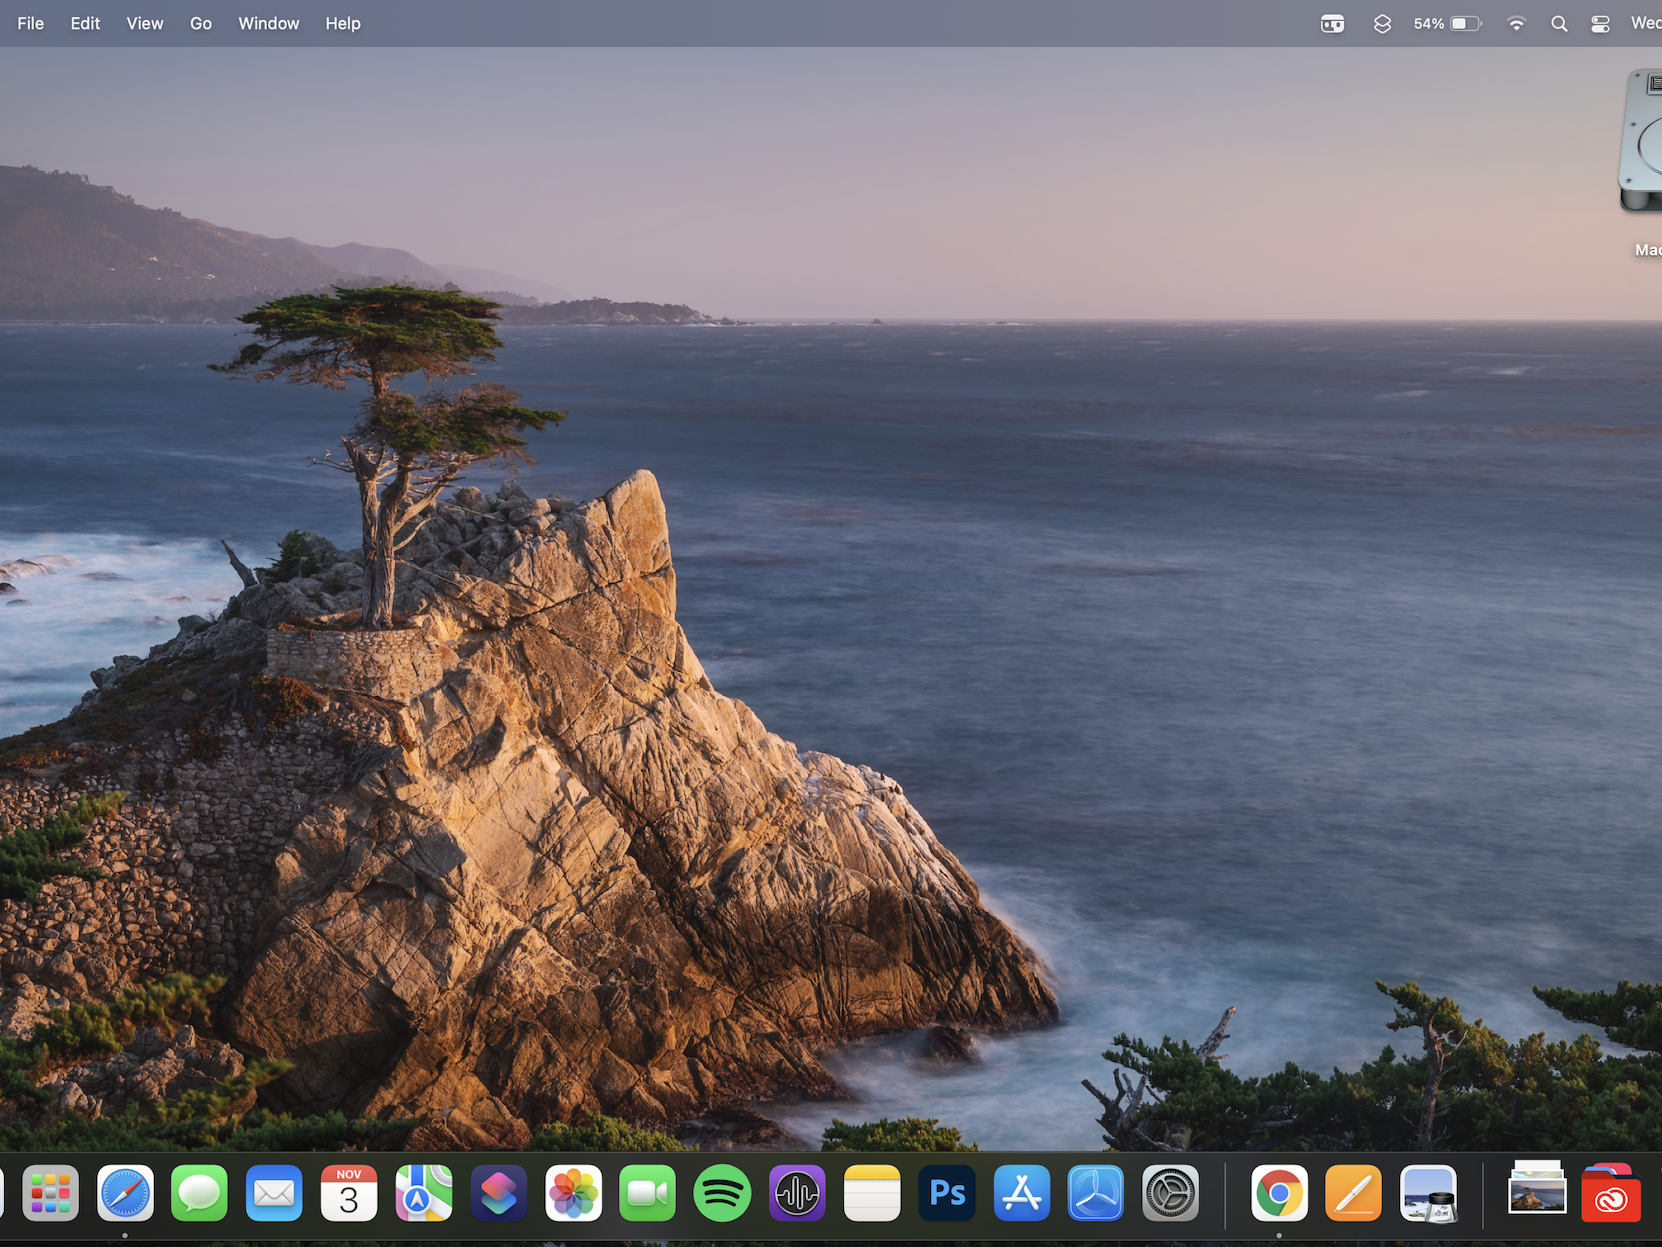Open System Preferences

click(1170, 1193)
